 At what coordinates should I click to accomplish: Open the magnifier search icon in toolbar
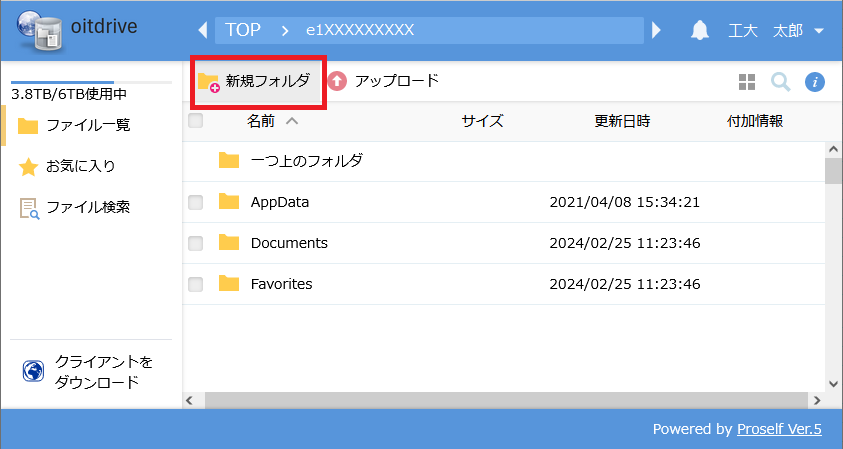tap(781, 82)
